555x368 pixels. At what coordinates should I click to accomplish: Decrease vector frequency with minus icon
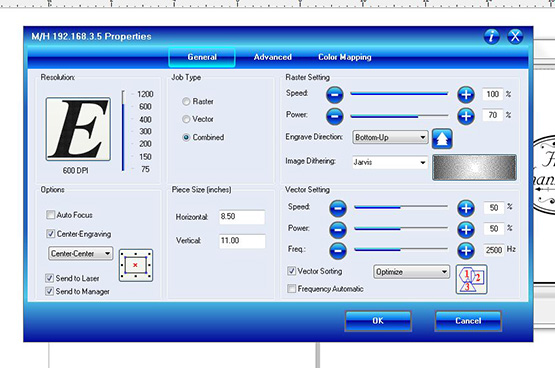coord(338,251)
